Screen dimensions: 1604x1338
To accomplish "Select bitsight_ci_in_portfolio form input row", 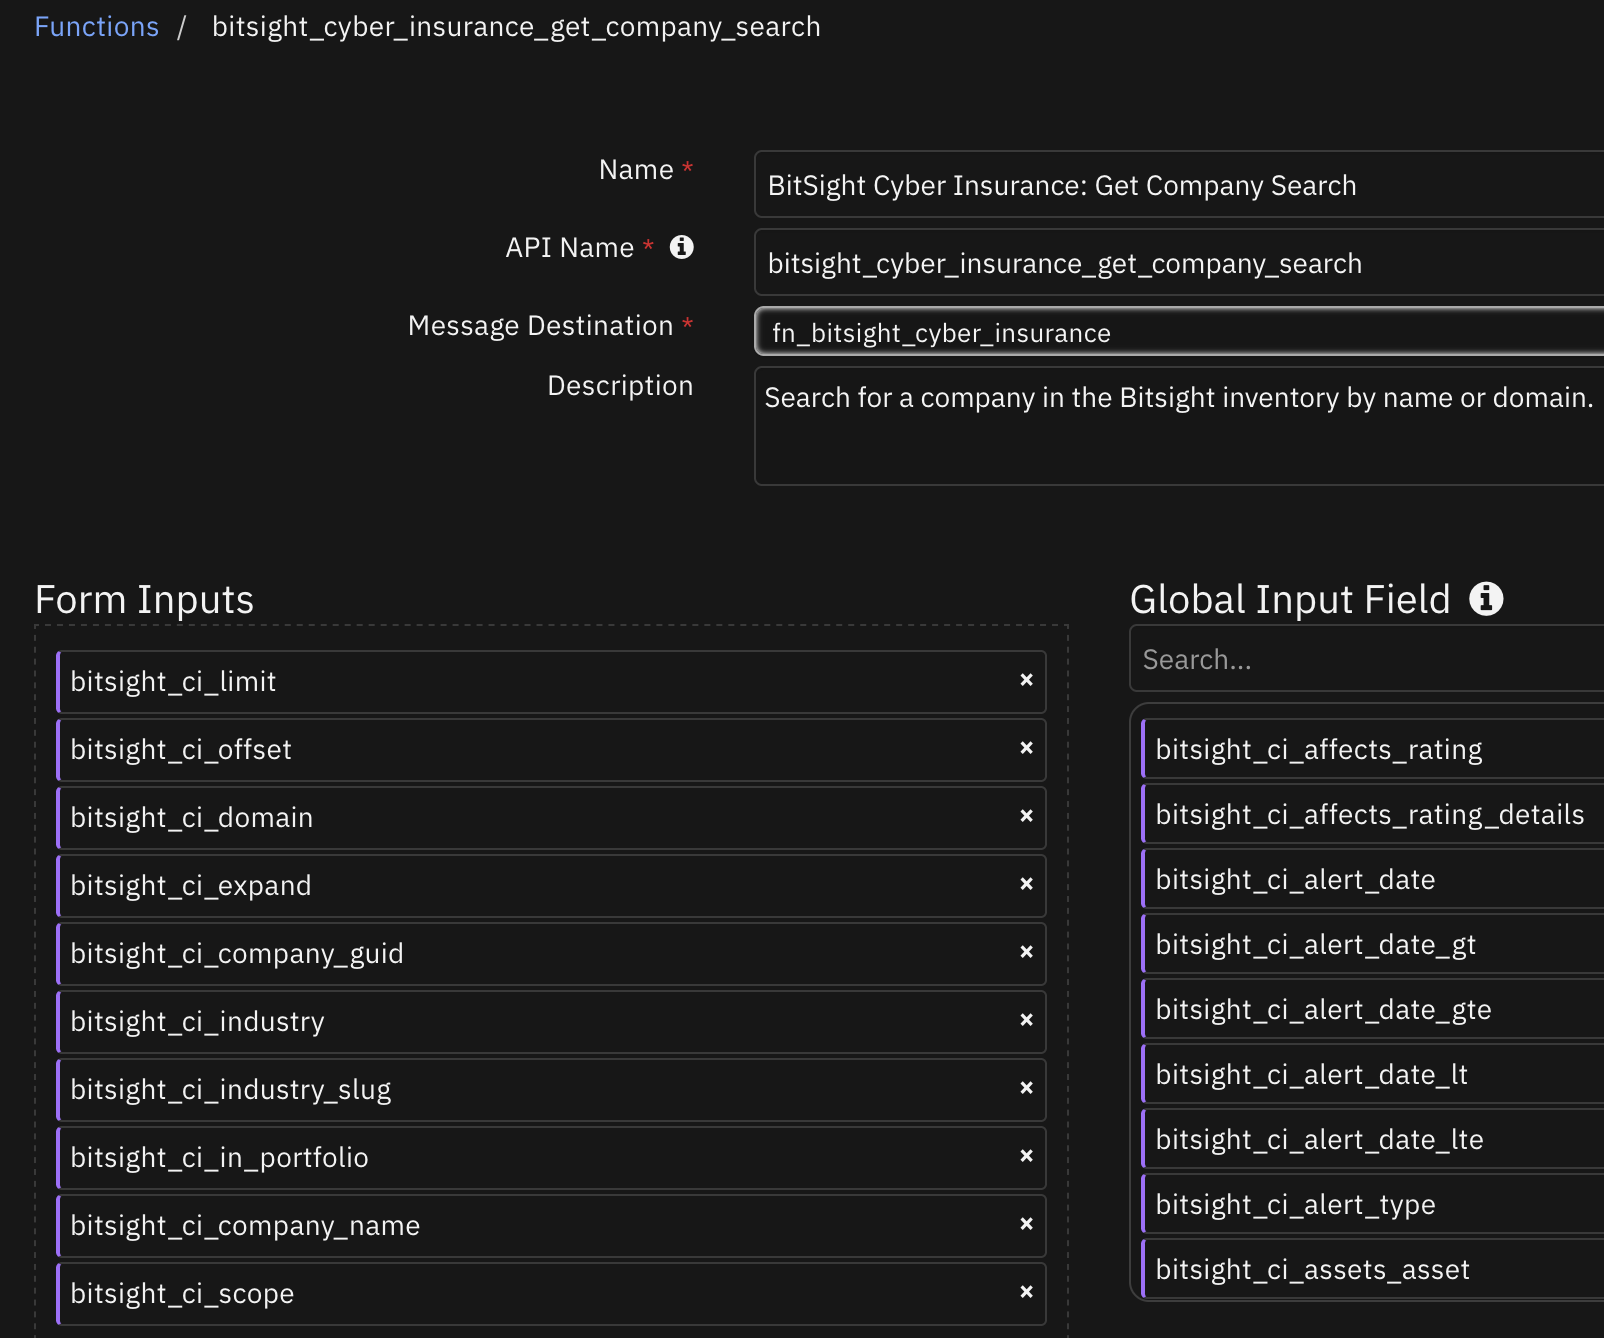I will tap(551, 1158).
